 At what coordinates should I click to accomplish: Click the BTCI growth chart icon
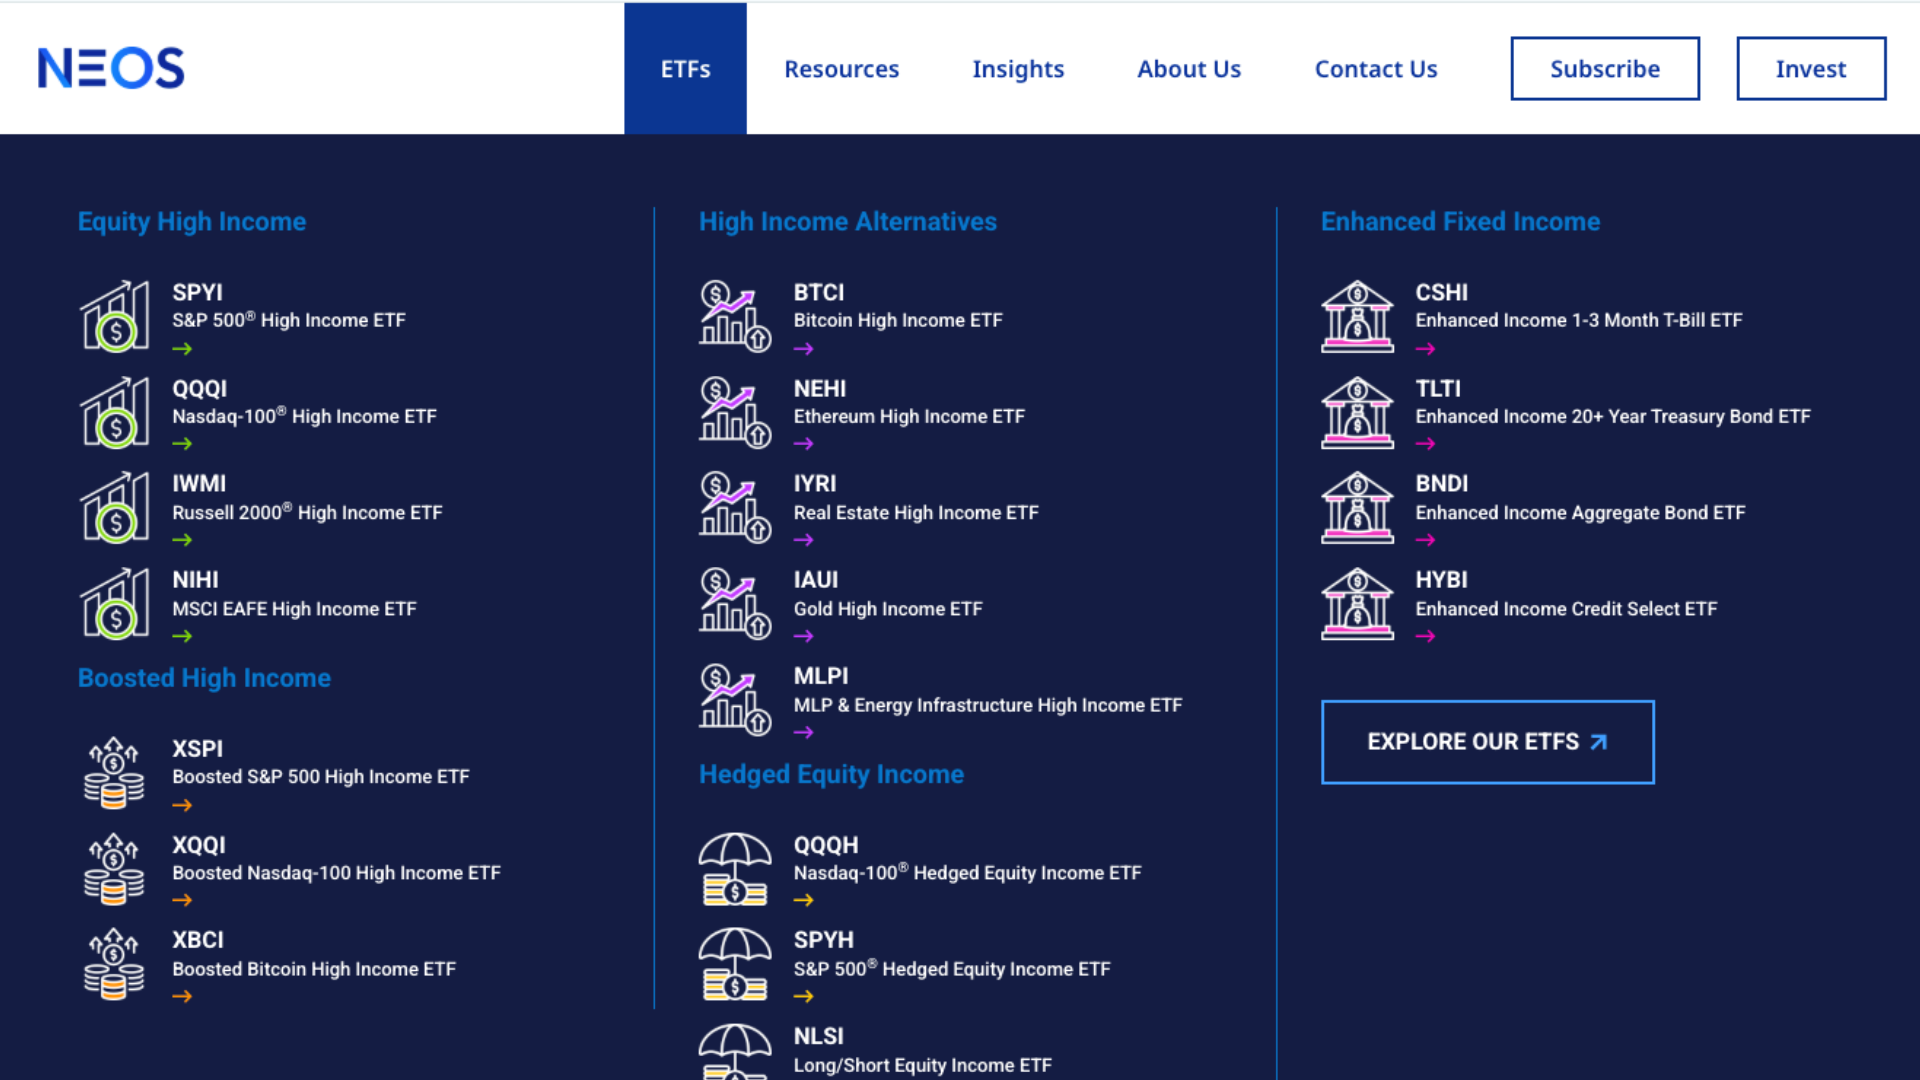pos(735,316)
